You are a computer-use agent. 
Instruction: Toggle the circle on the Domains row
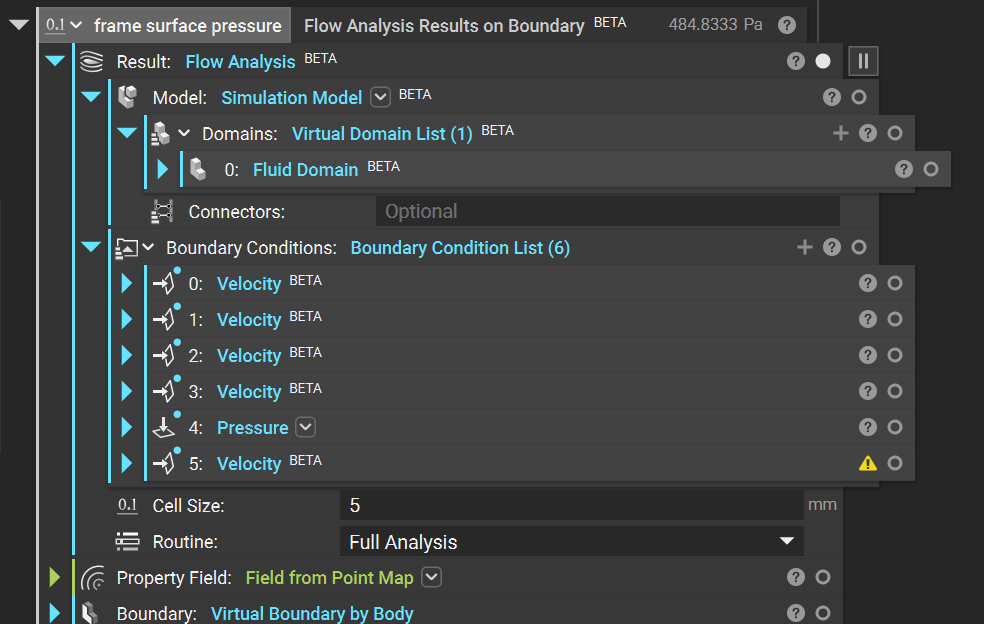[x=895, y=133]
